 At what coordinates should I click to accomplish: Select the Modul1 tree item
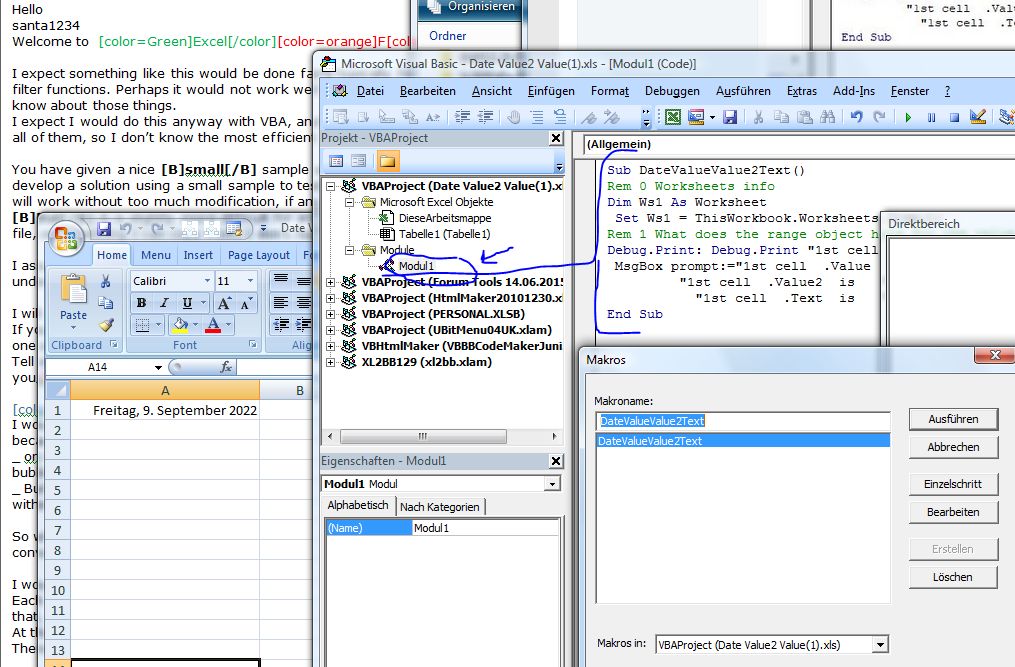pos(416,266)
